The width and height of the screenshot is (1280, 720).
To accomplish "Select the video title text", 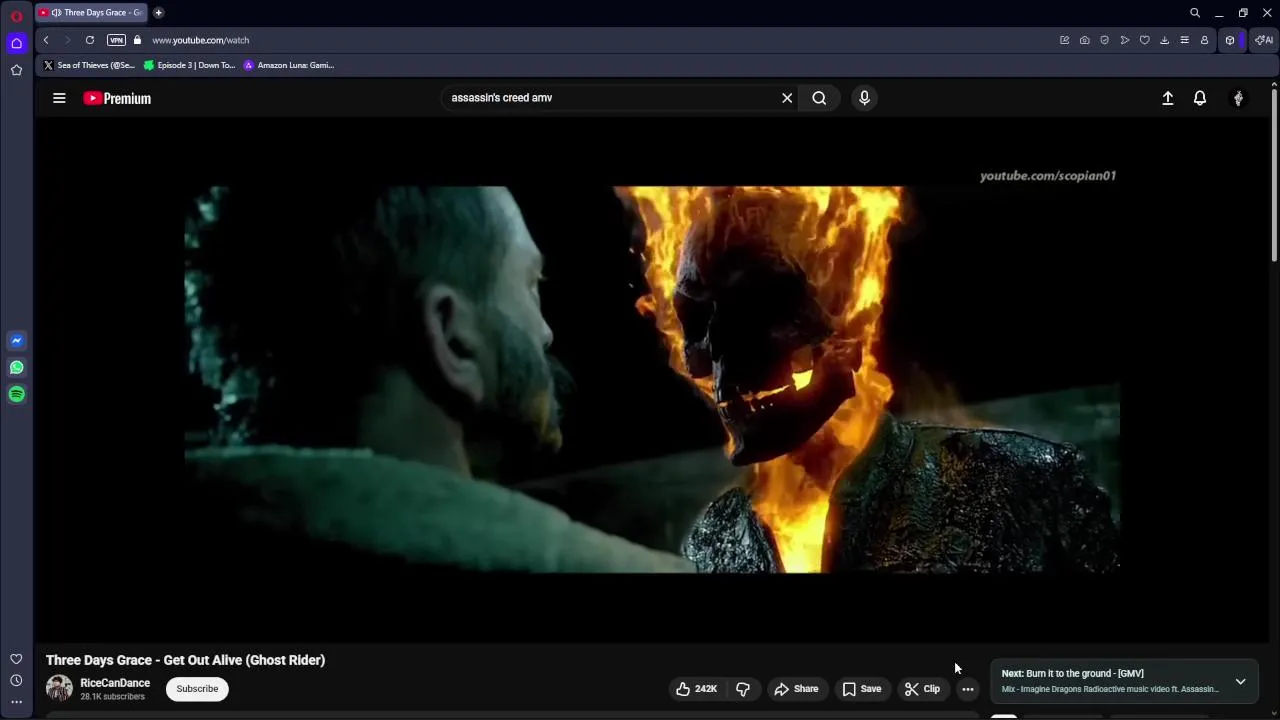I will [x=185, y=660].
